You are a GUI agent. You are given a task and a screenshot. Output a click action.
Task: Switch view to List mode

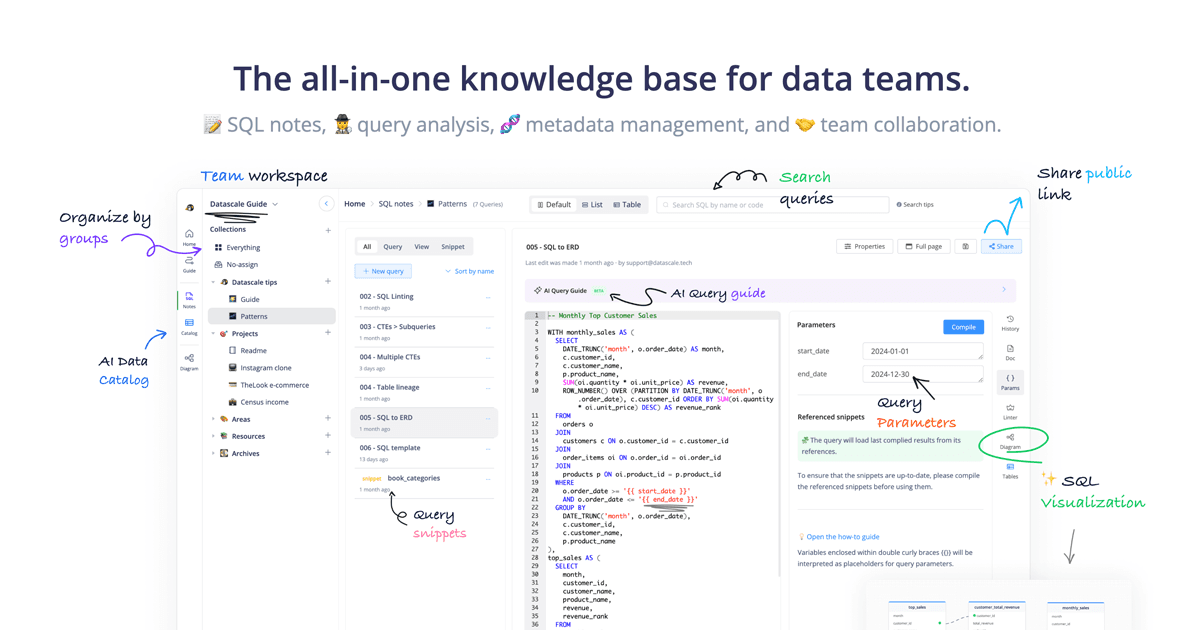tap(594, 204)
